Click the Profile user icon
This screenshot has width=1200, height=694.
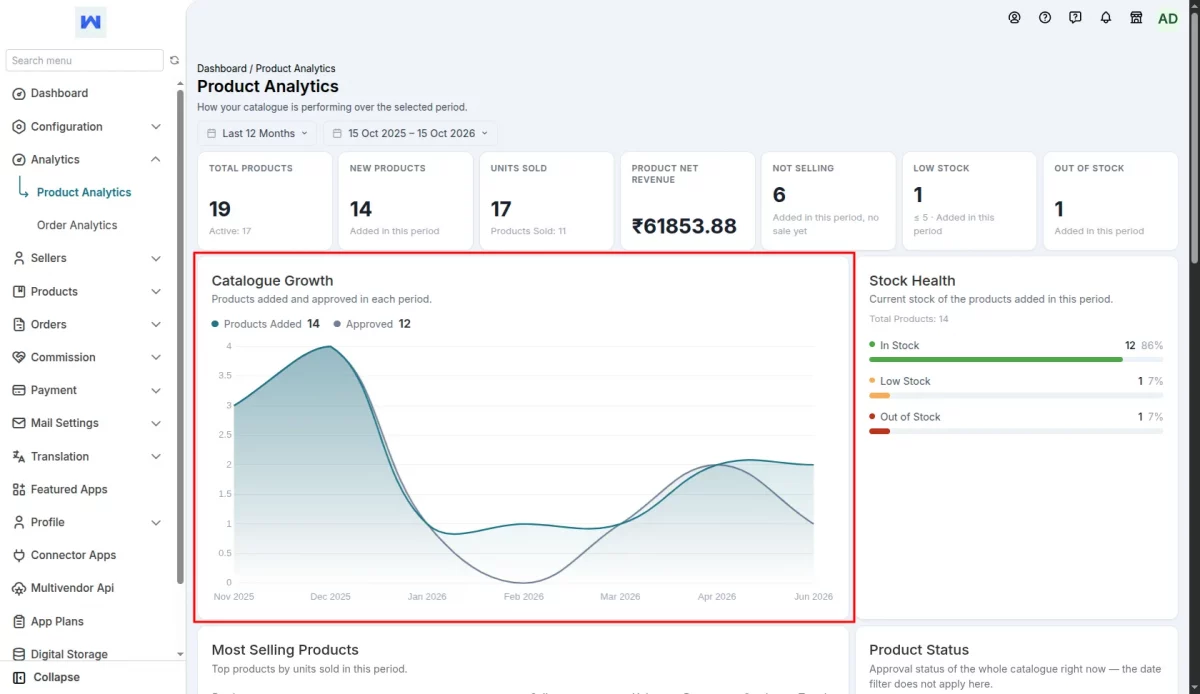coord(19,522)
